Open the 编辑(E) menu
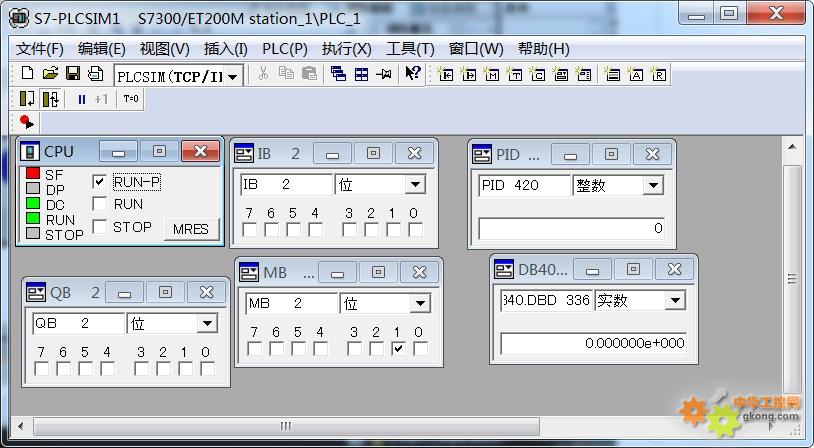 tap(101, 49)
